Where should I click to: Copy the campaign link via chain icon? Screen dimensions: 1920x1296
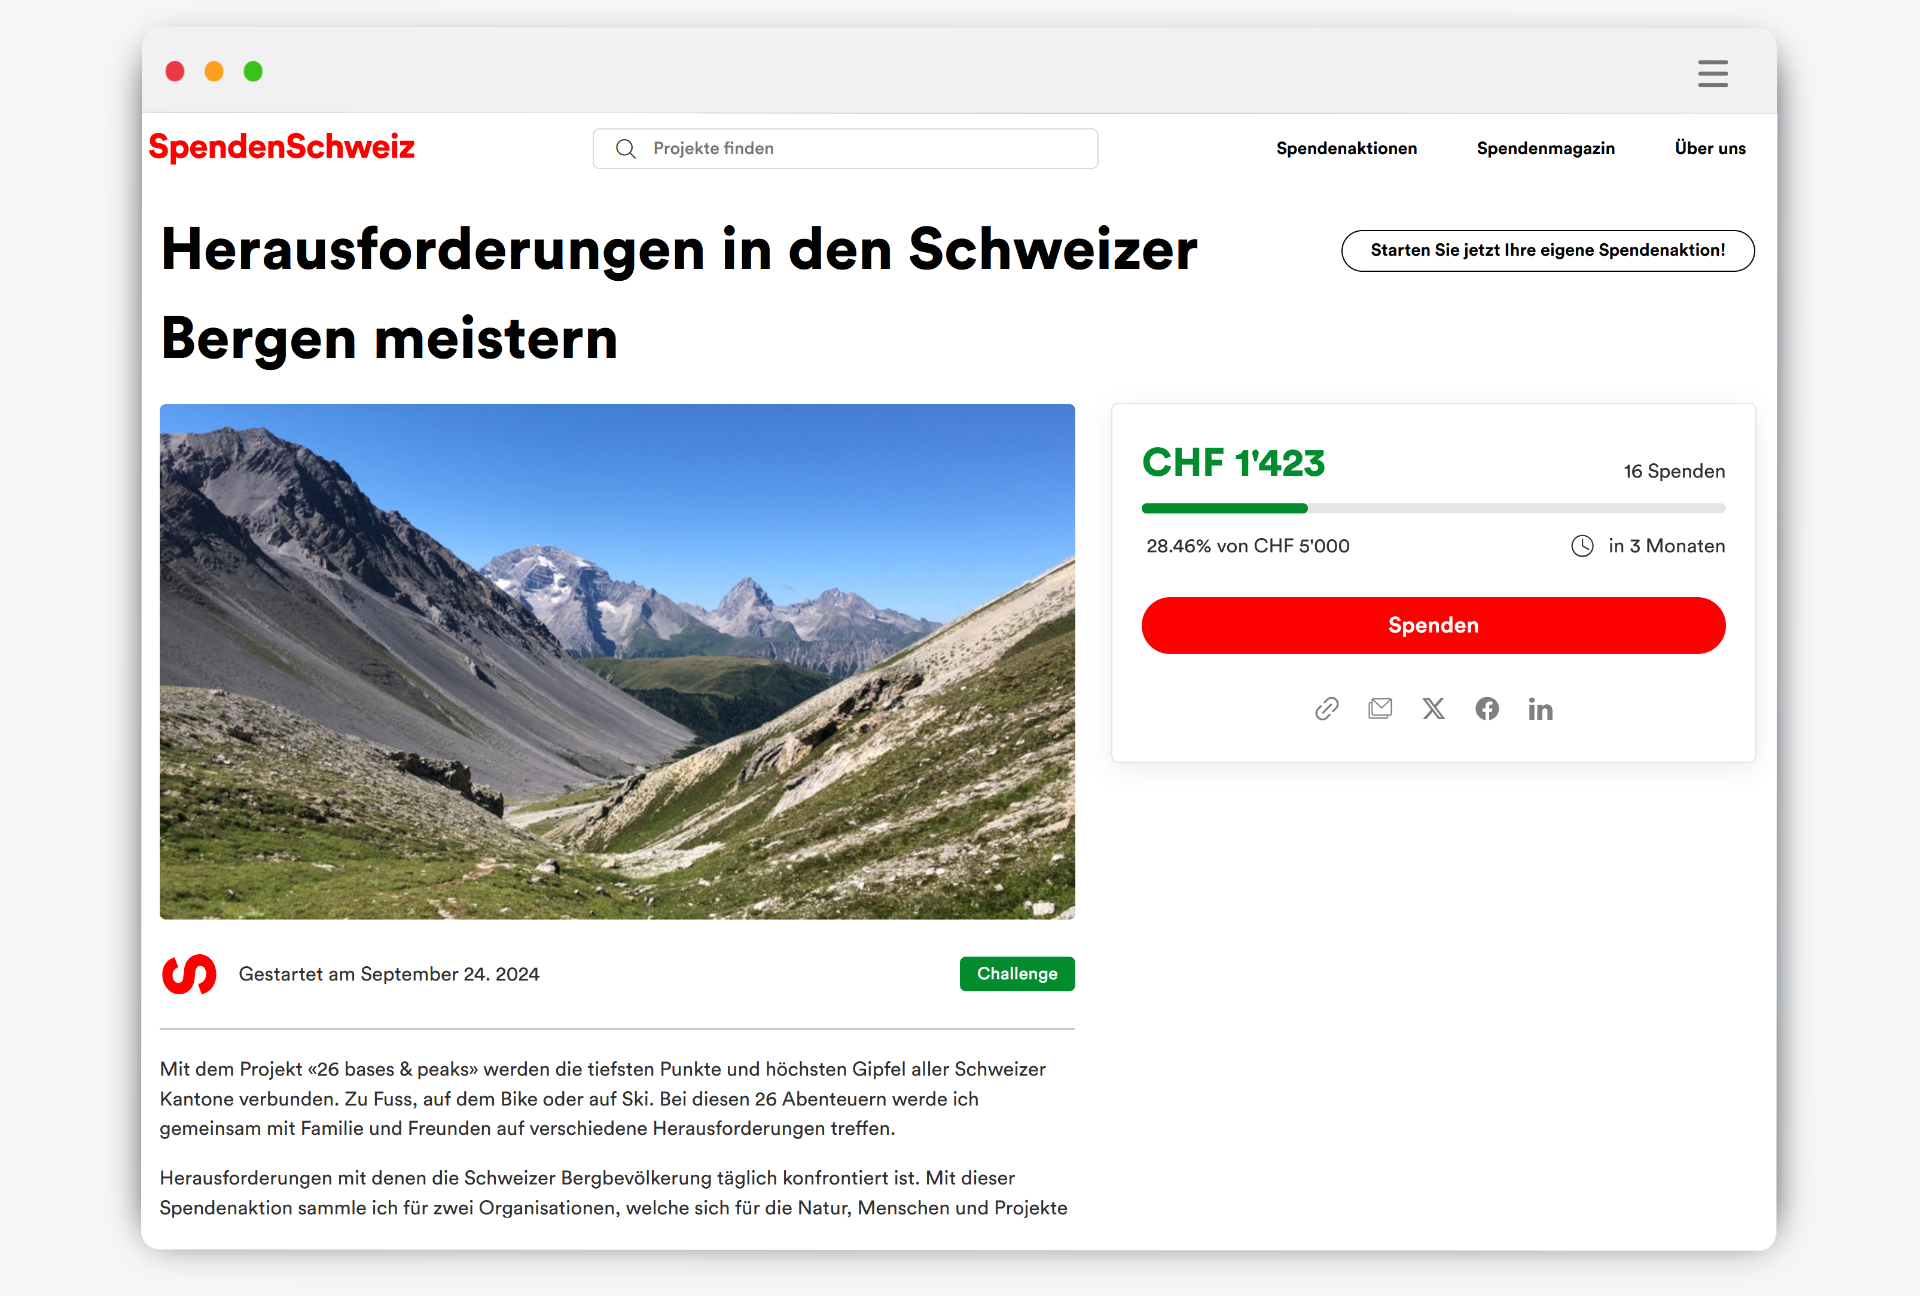tap(1326, 709)
